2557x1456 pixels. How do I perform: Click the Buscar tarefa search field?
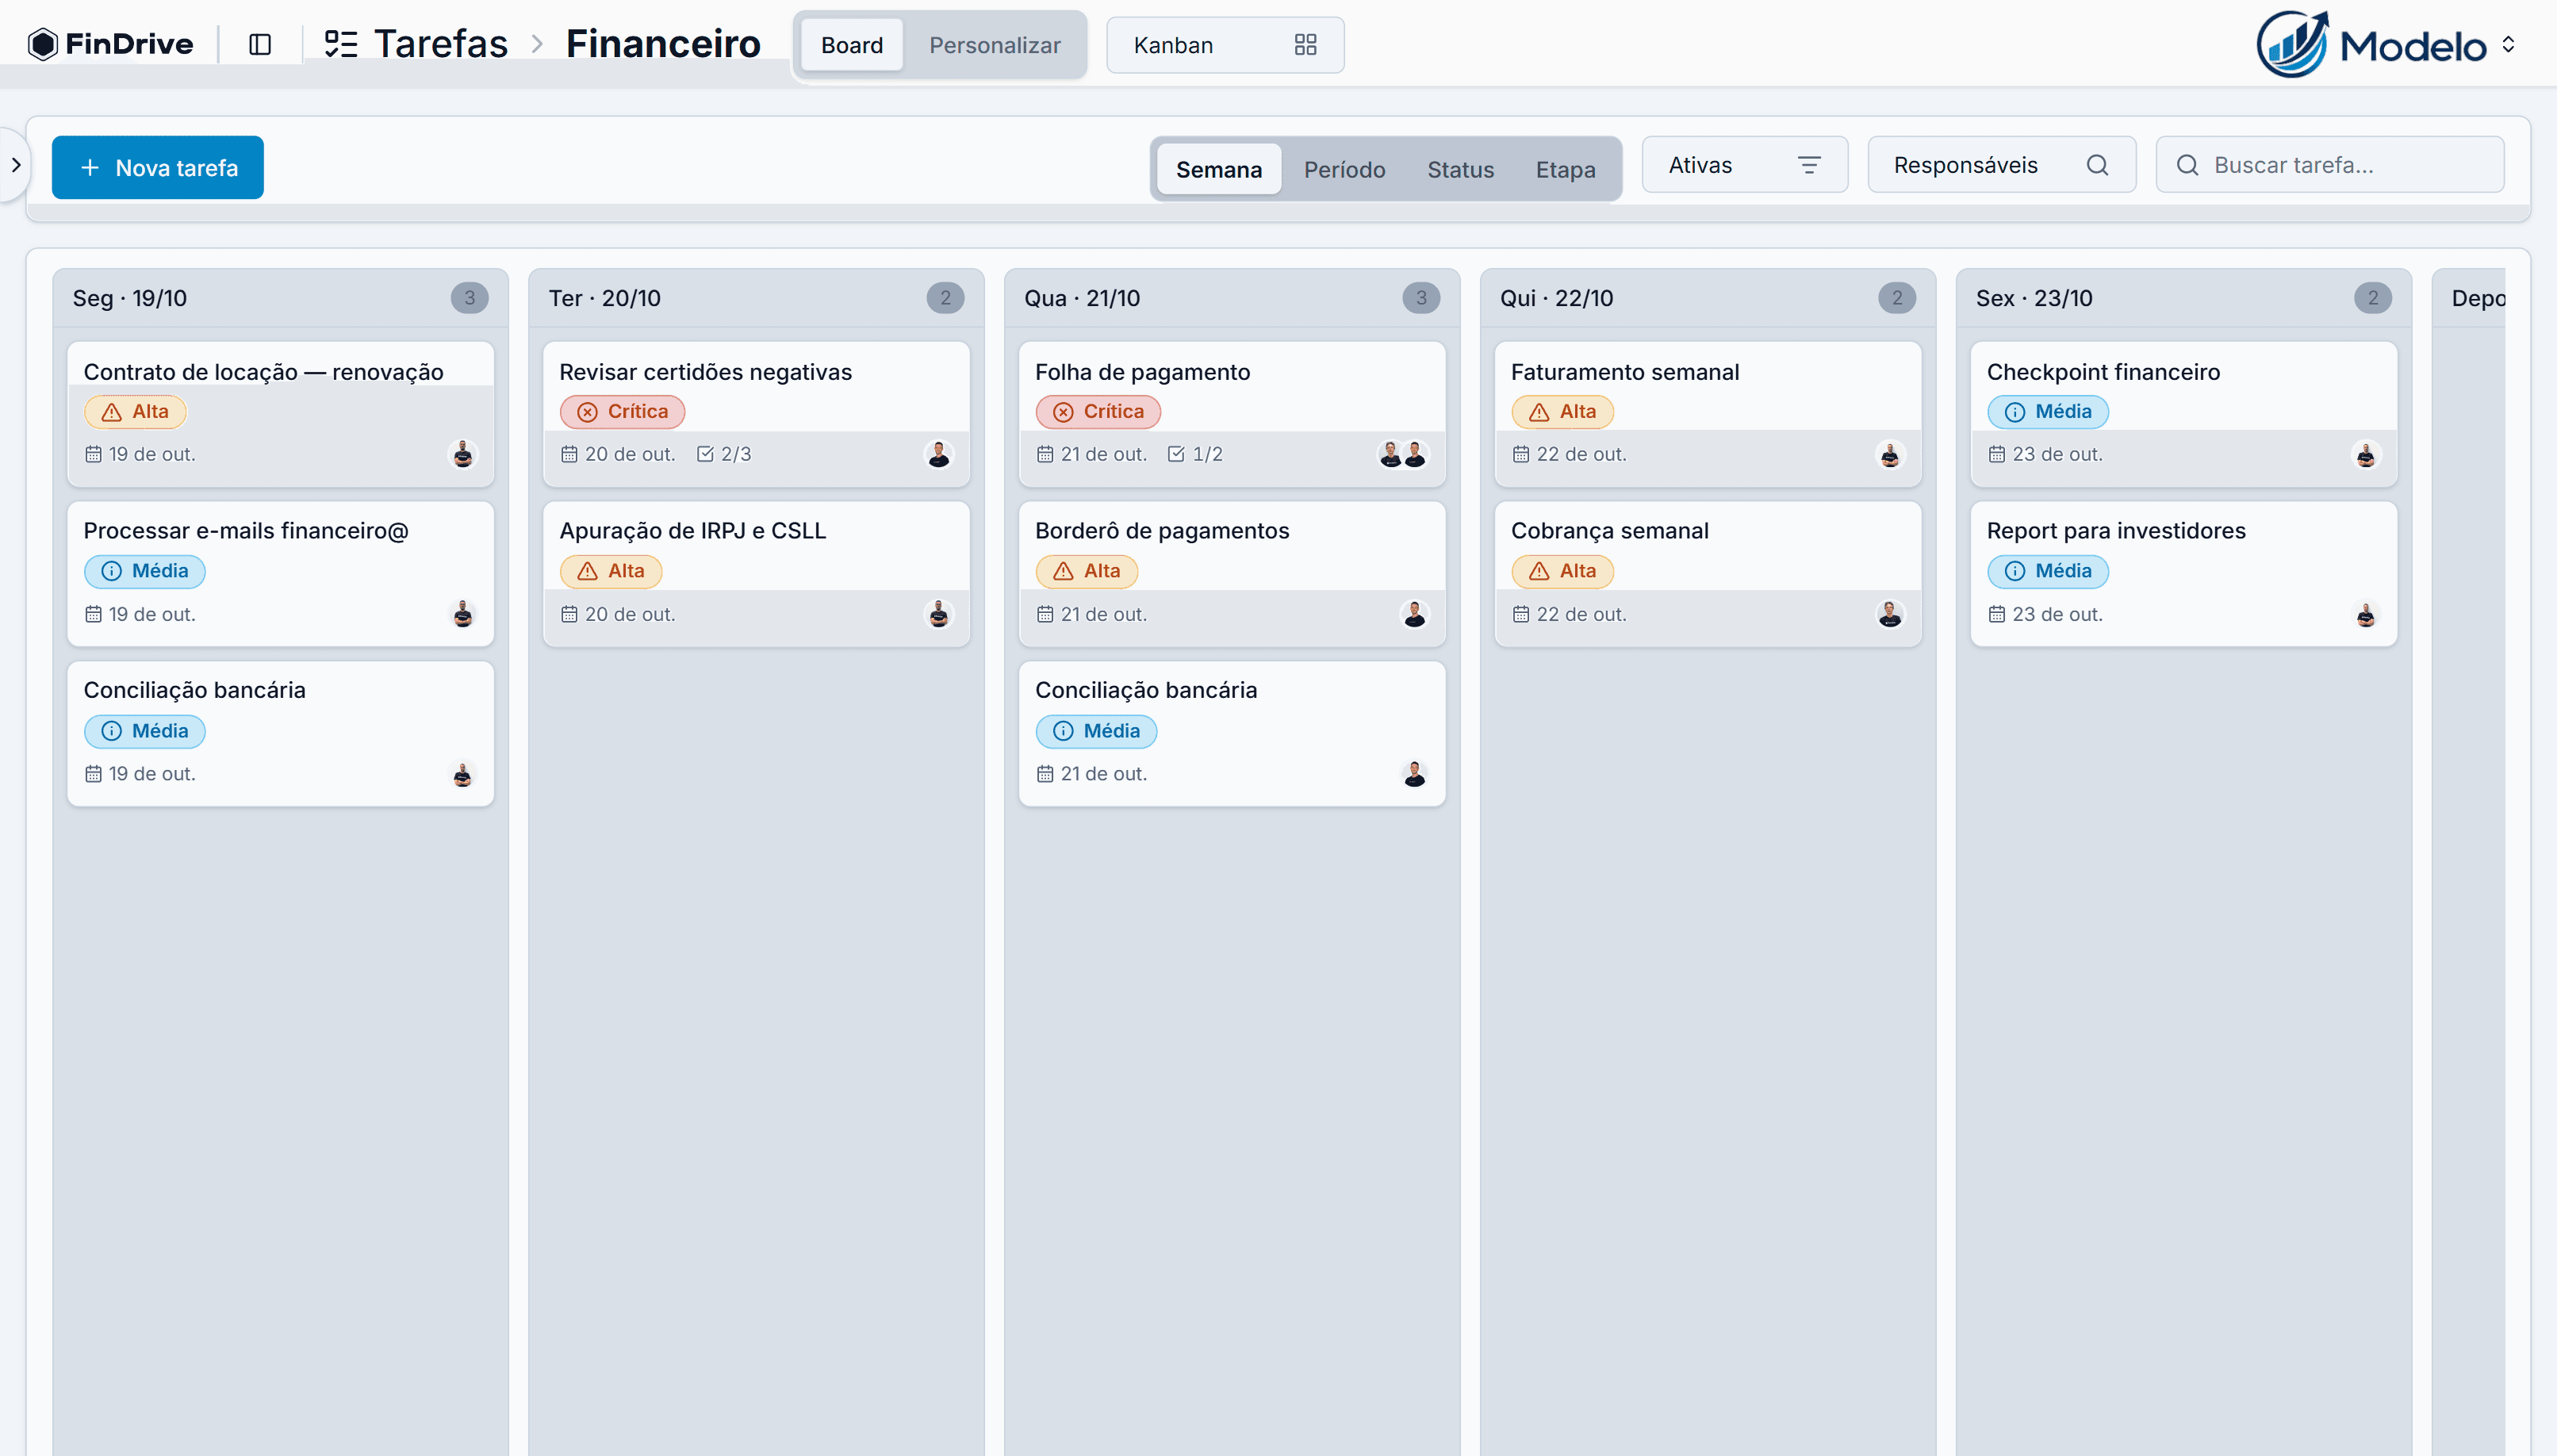click(x=2329, y=165)
